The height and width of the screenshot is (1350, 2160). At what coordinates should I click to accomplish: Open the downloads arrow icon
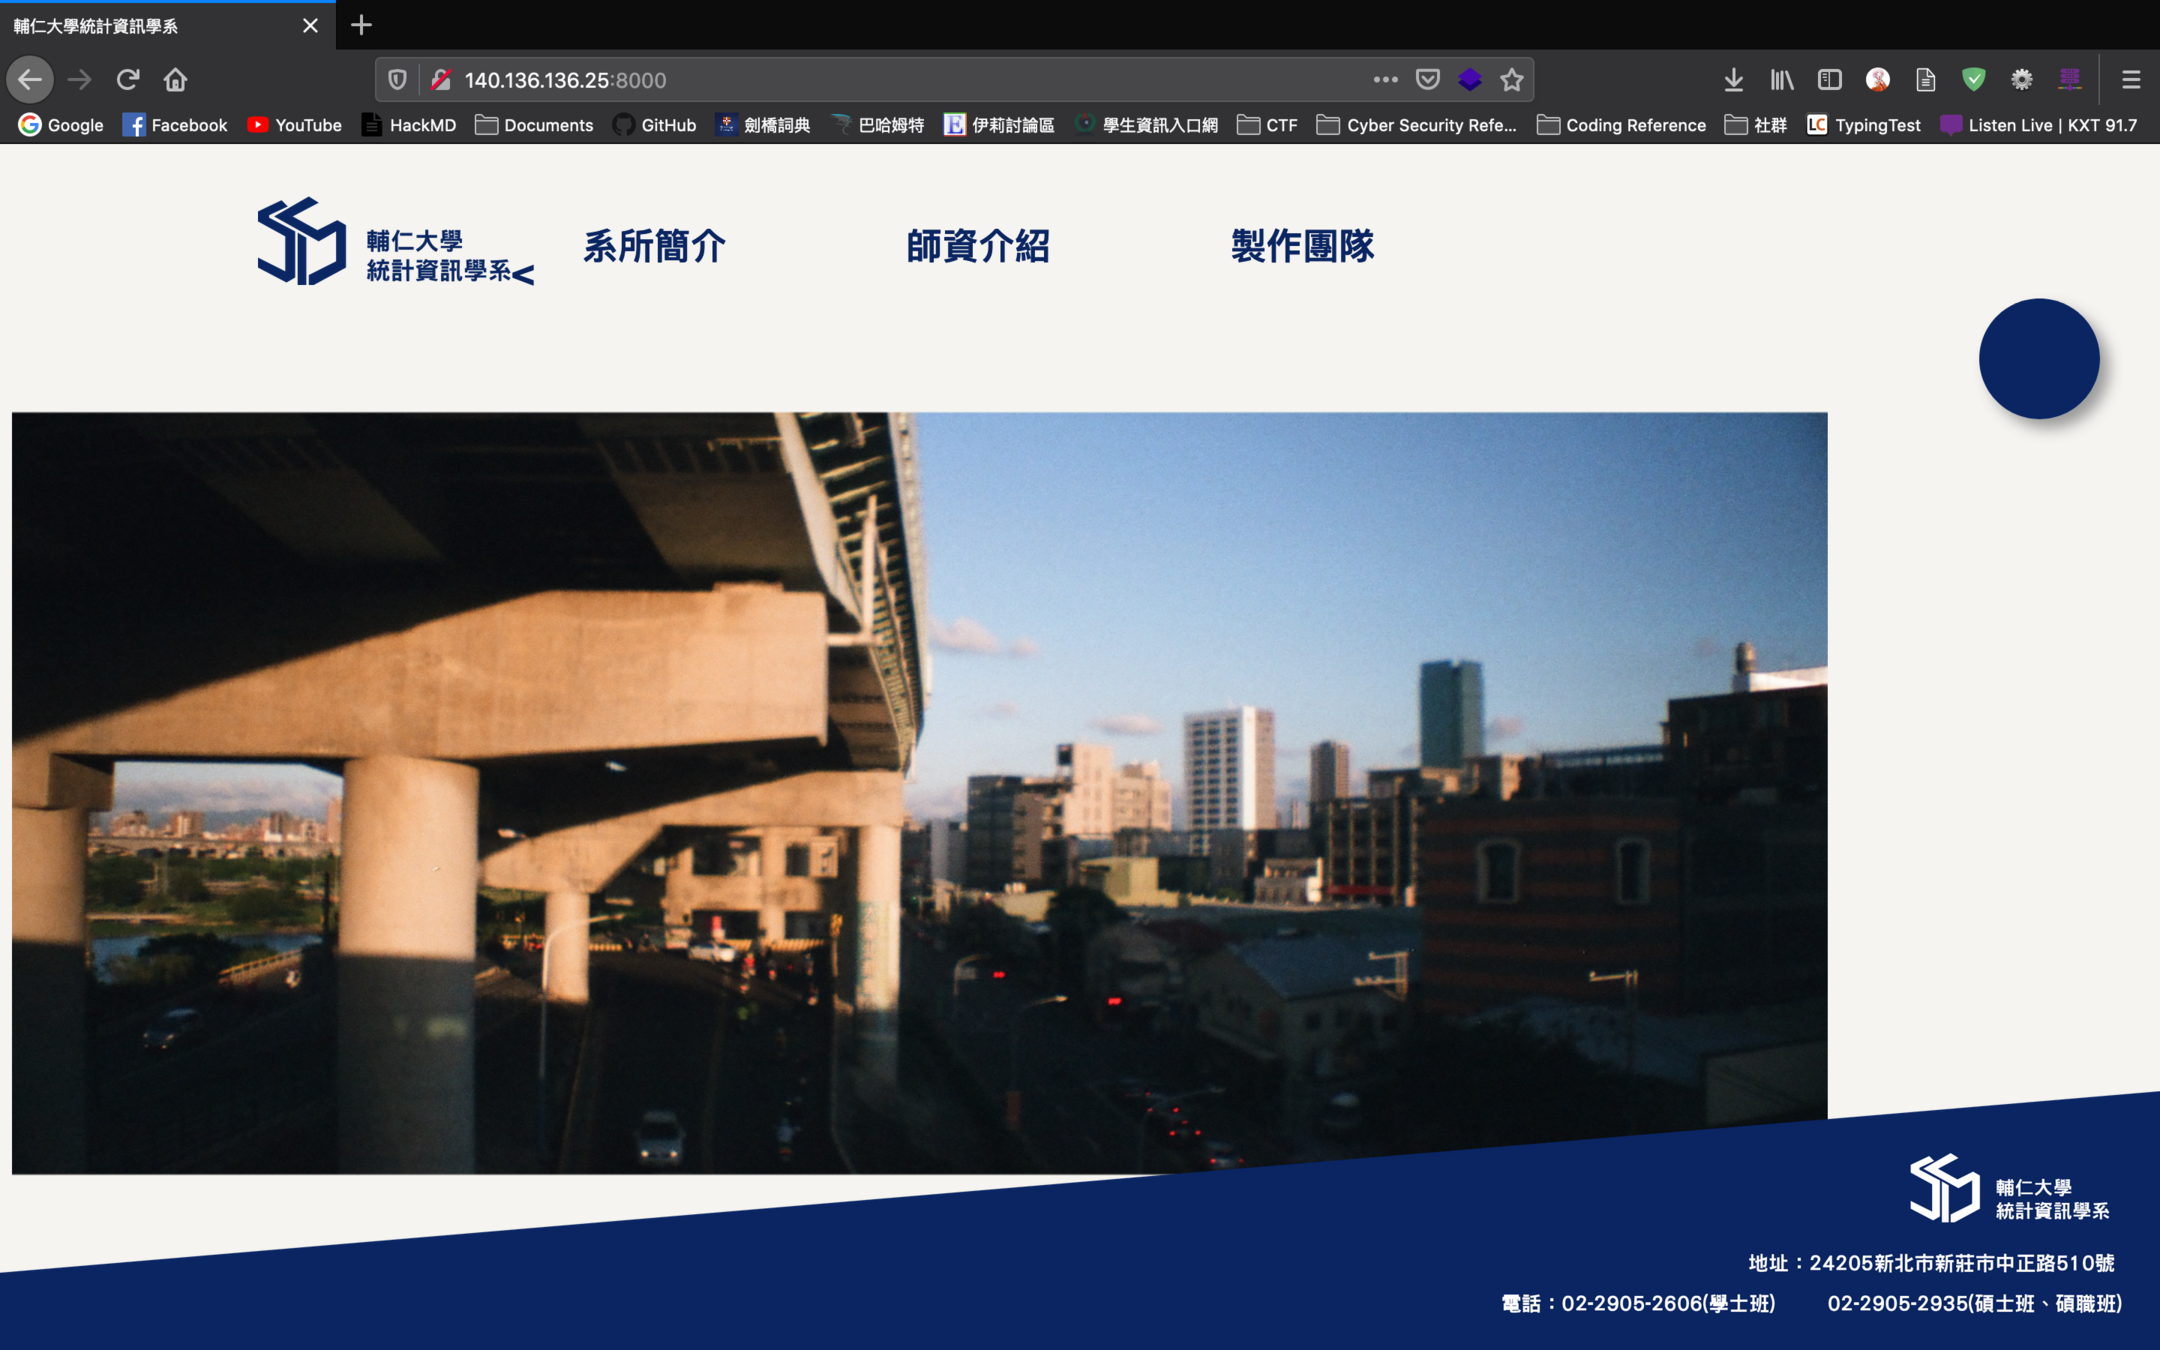pos(1733,80)
